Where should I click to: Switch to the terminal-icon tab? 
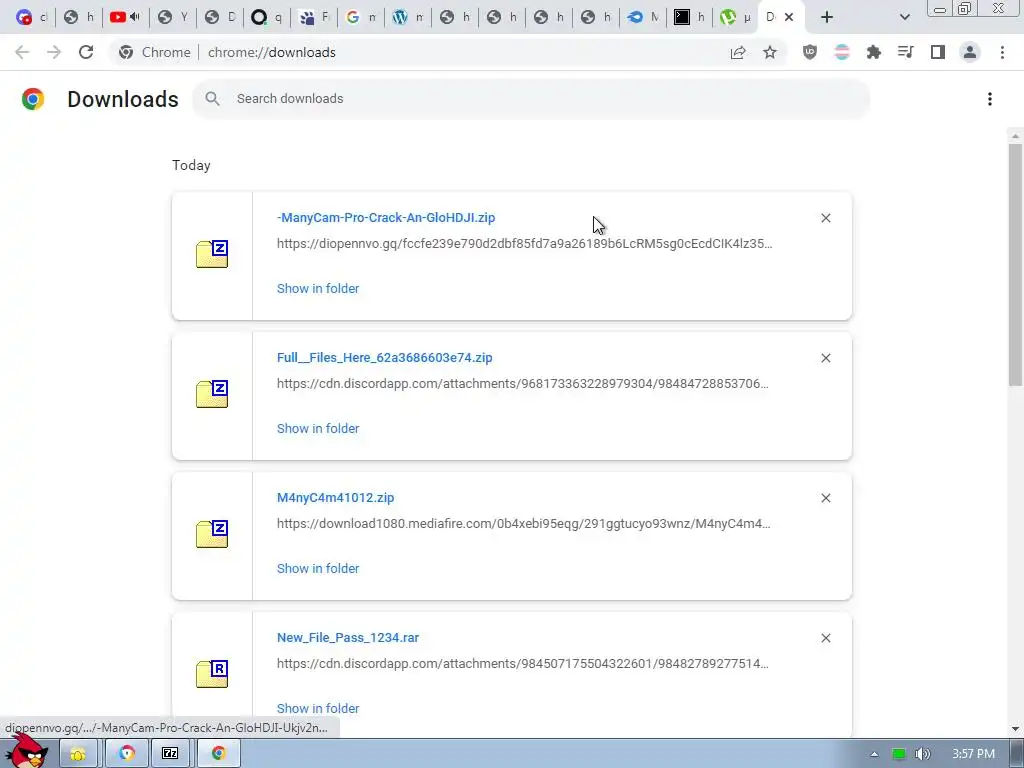pyautogui.click(x=690, y=17)
